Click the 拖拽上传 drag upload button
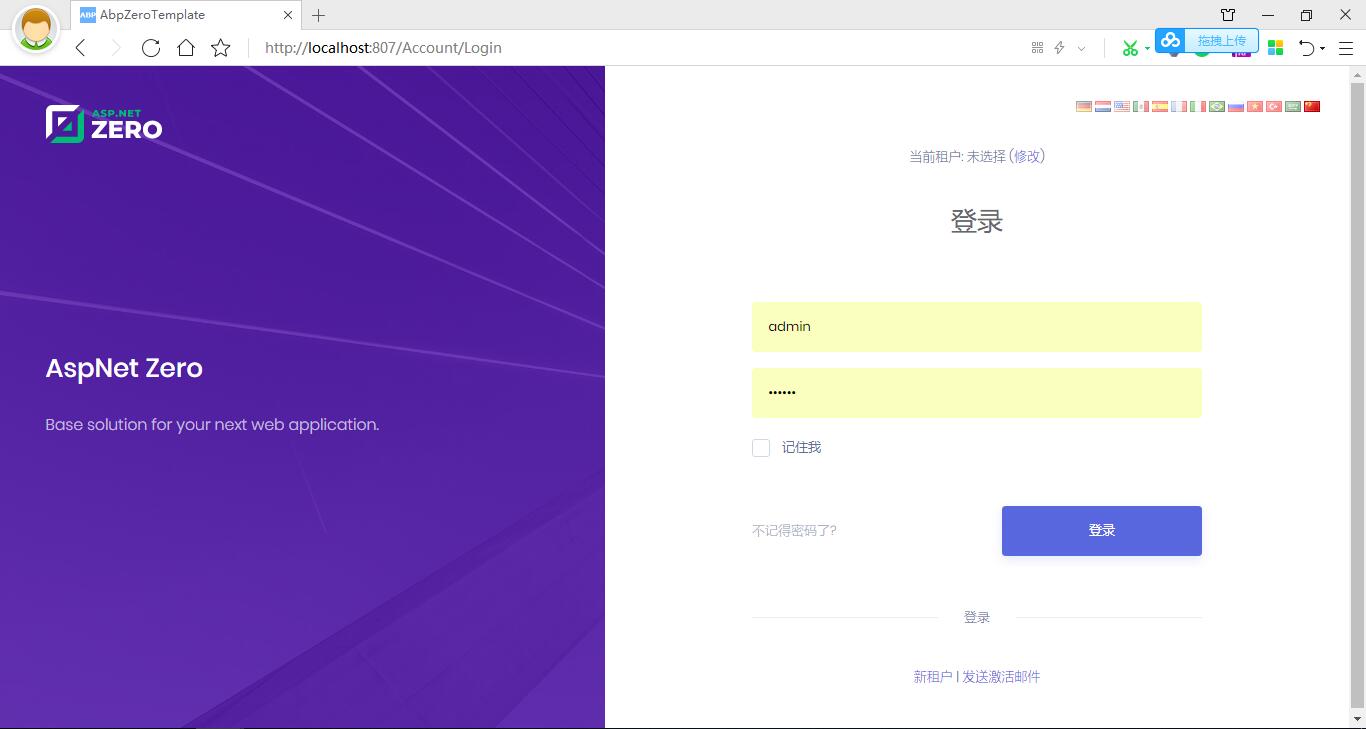Image resolution: width=1366 pixels, height=729 pixels. pos(1221,40)
